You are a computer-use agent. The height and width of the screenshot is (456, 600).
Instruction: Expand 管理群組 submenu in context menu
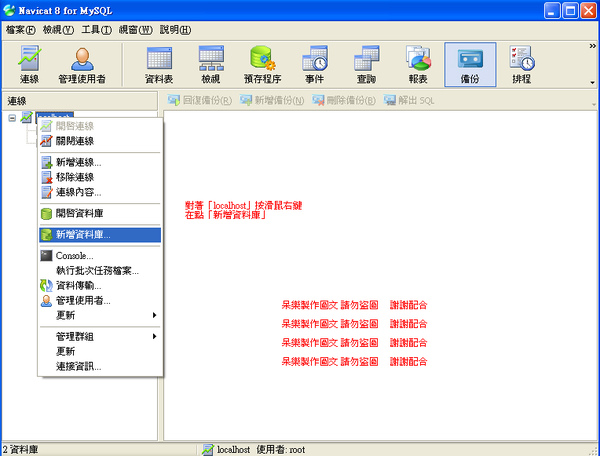(x=100, y=337)
